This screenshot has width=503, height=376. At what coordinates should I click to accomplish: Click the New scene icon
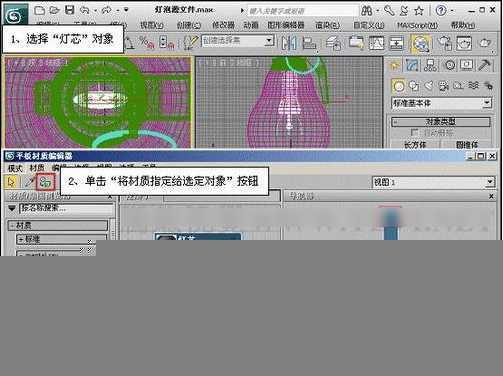pyautogui.click(x=40, y=10)
